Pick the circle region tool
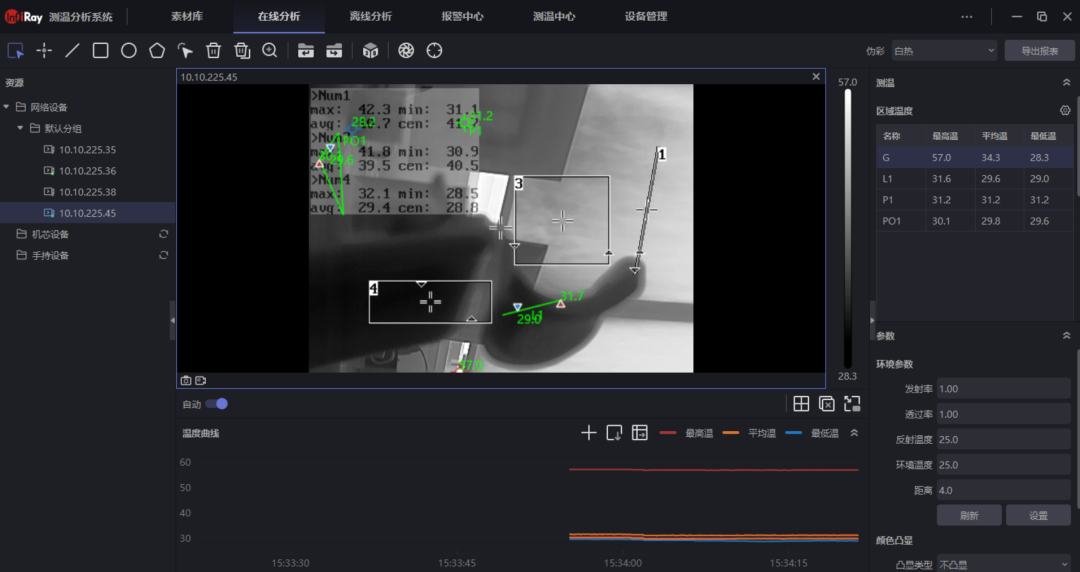 129,50
